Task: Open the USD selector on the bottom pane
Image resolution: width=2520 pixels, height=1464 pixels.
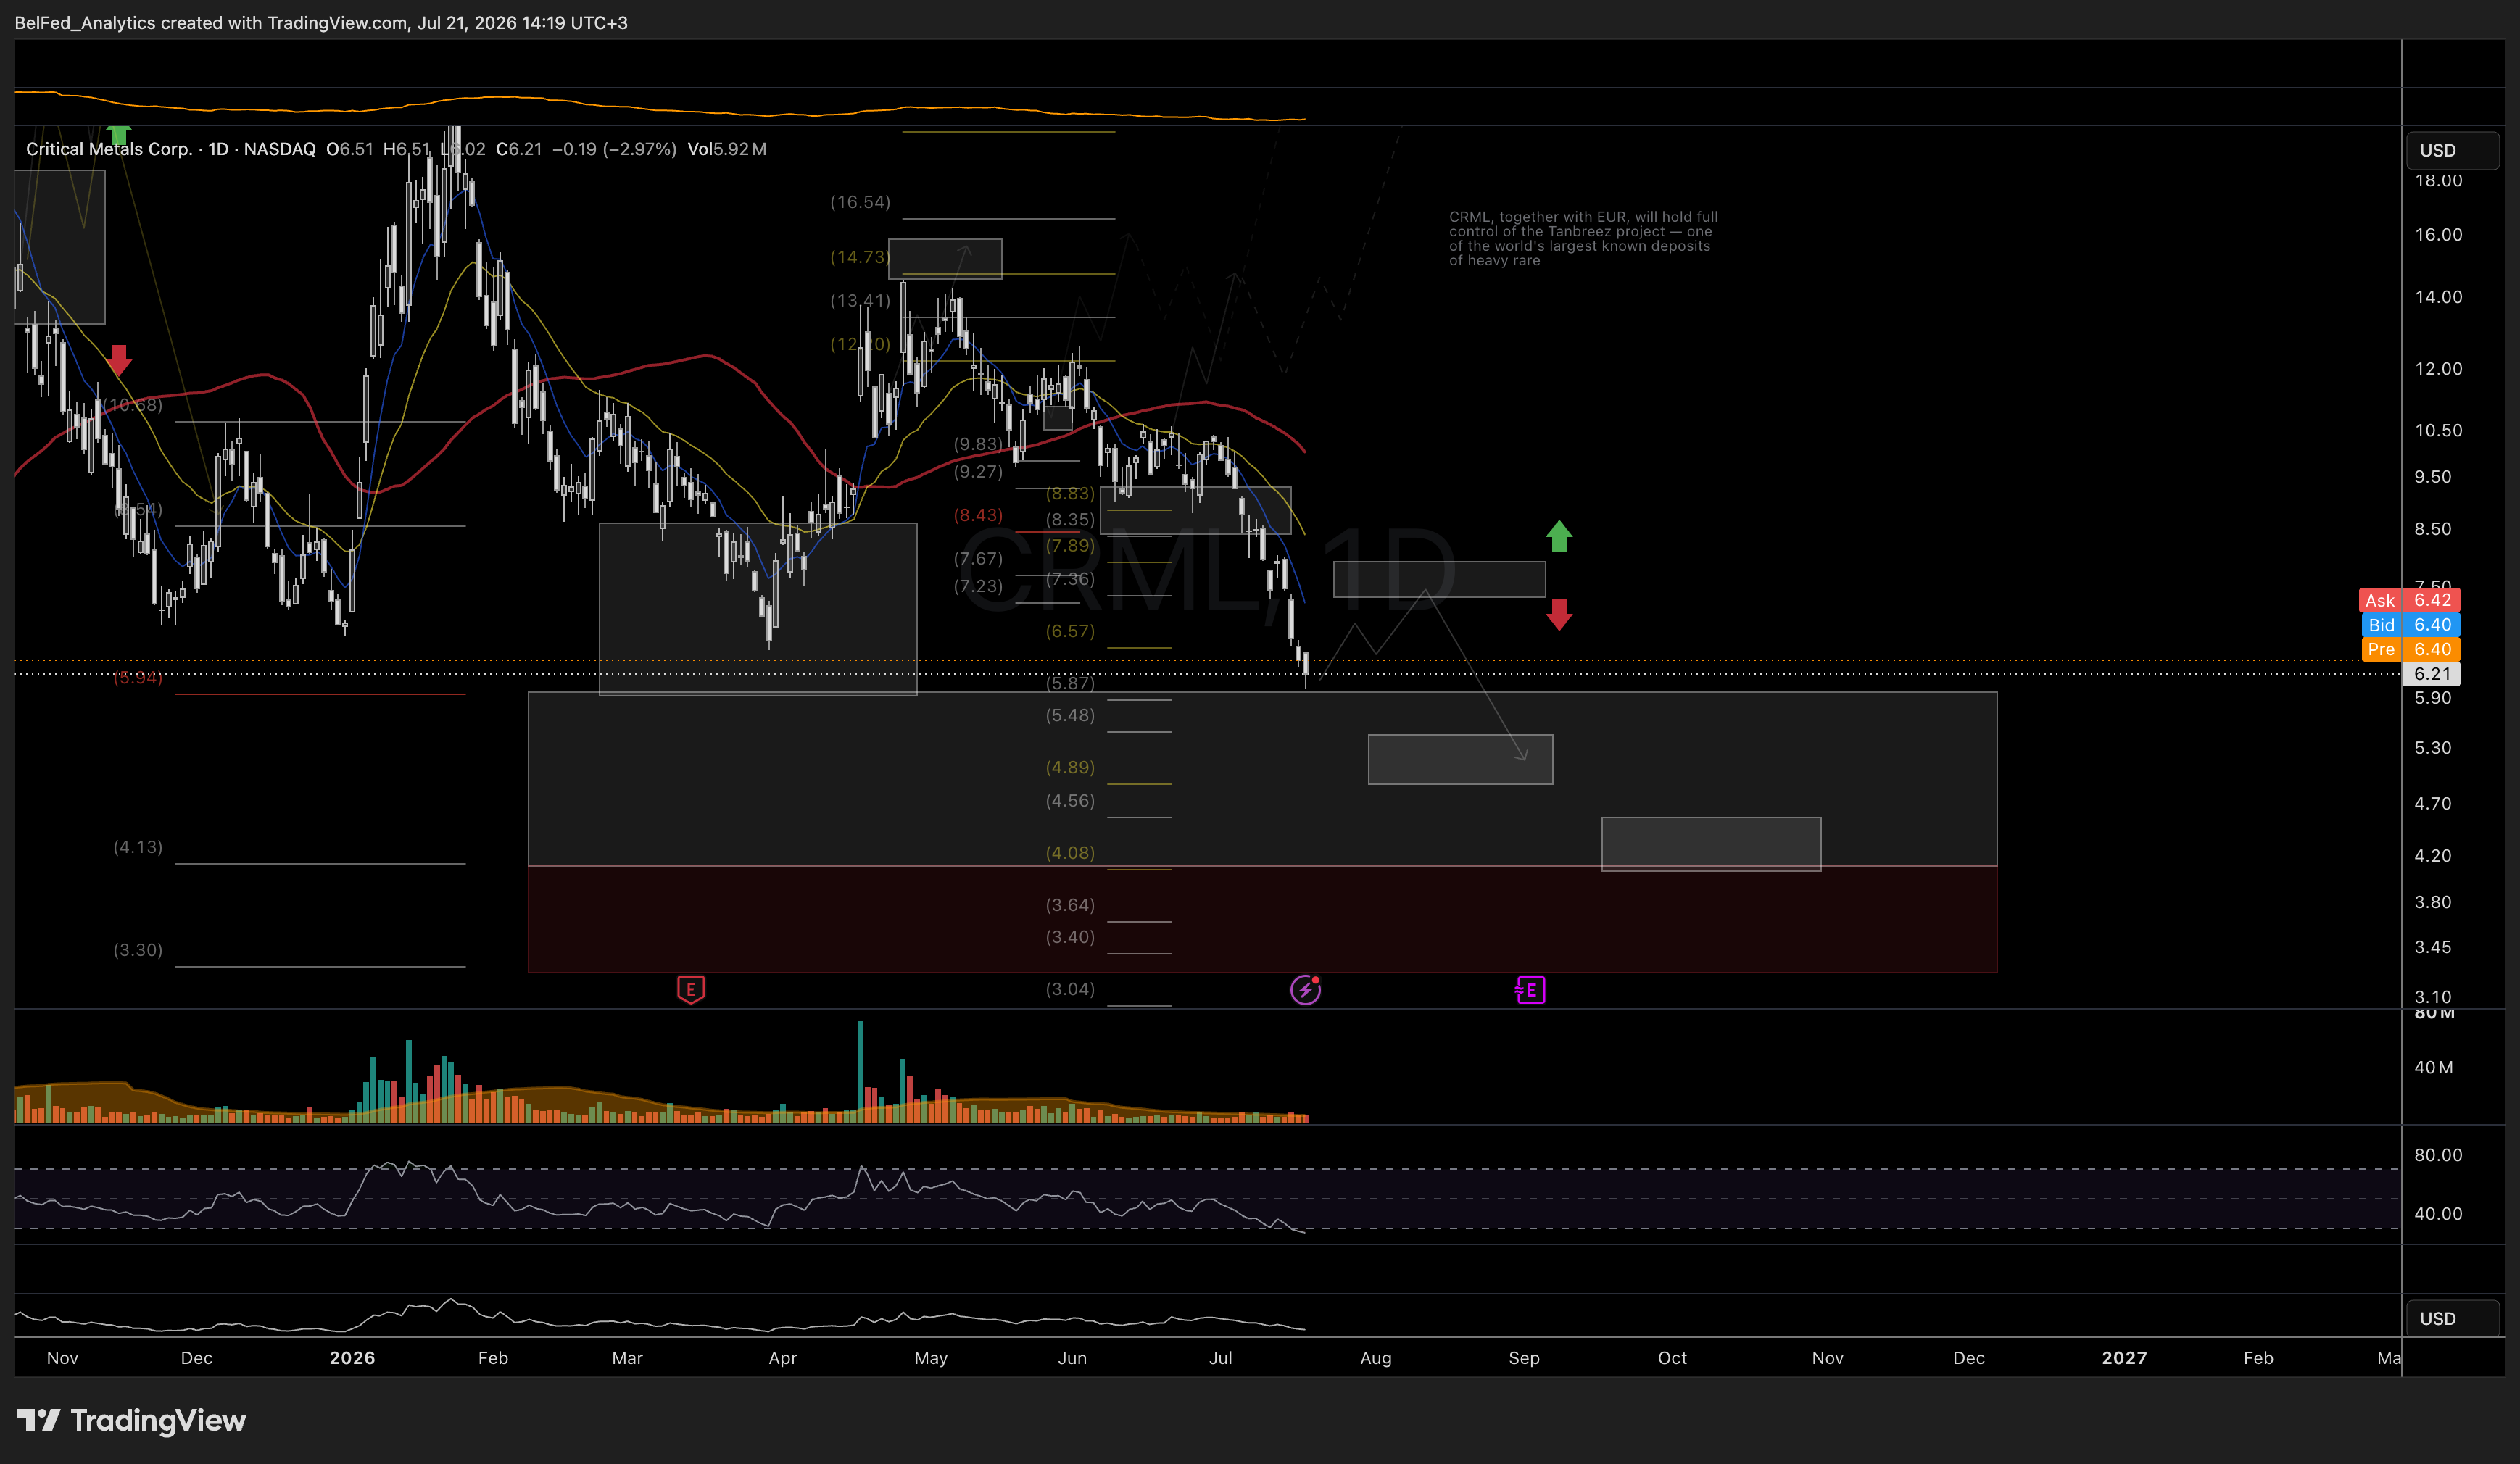Action: (2451, 1318)
